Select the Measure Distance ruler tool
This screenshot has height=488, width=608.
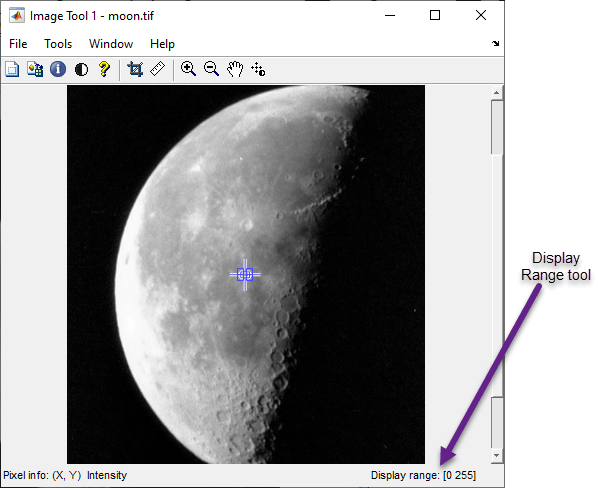point(158,69)
